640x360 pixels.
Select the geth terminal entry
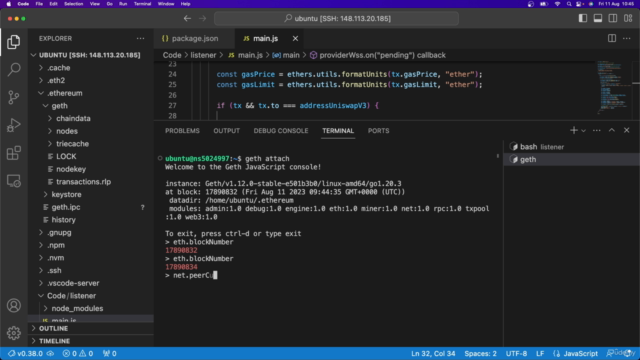tap(571, 160)
